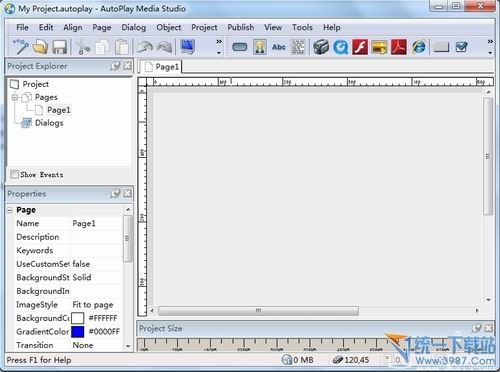Open the File menu
The image size is (500, 372).
[22, 27]
